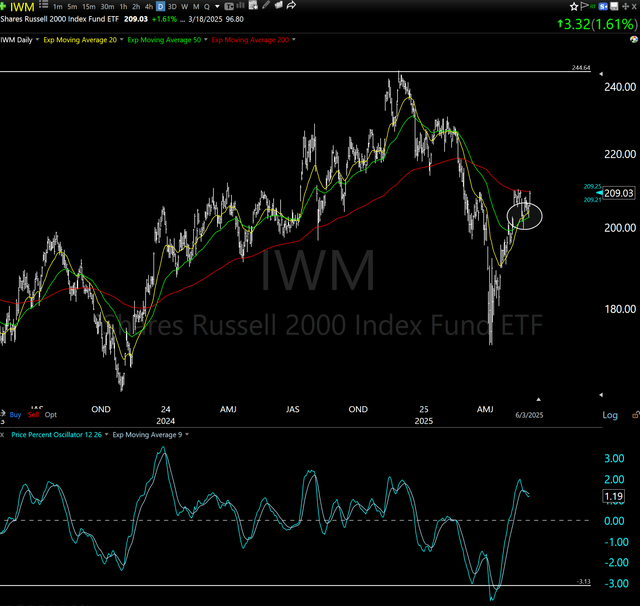Select the pencil drawing tool
Image resolution: width=640 pixels, height=606 pixels.
[x=266, y=5]
